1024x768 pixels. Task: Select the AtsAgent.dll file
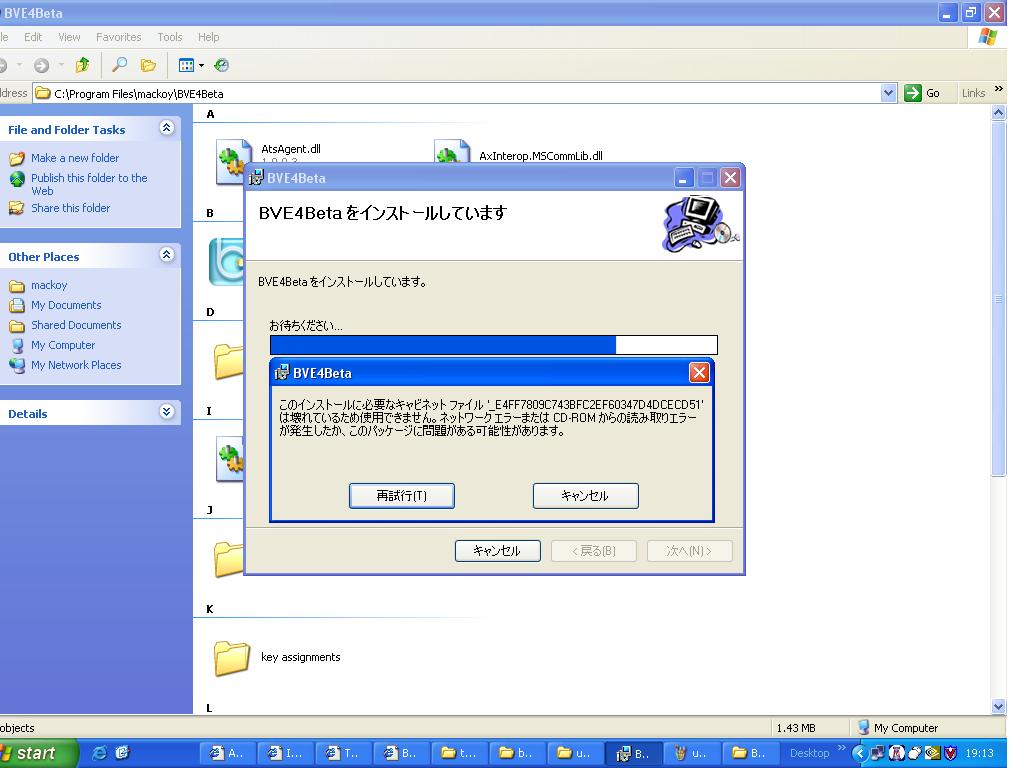291,149
